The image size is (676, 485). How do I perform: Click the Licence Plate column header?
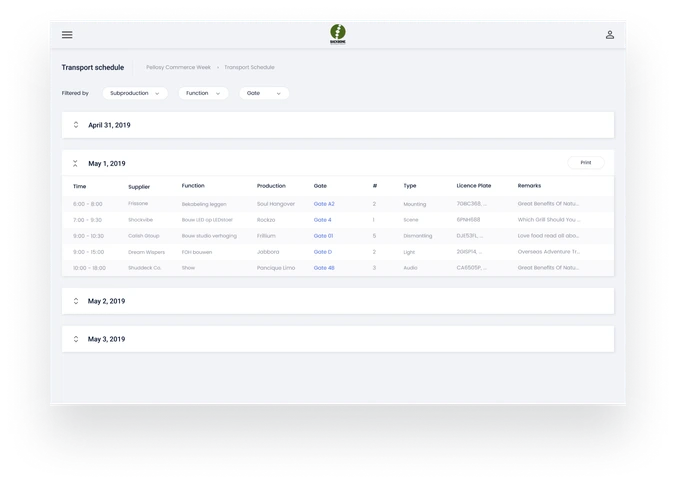474,186
